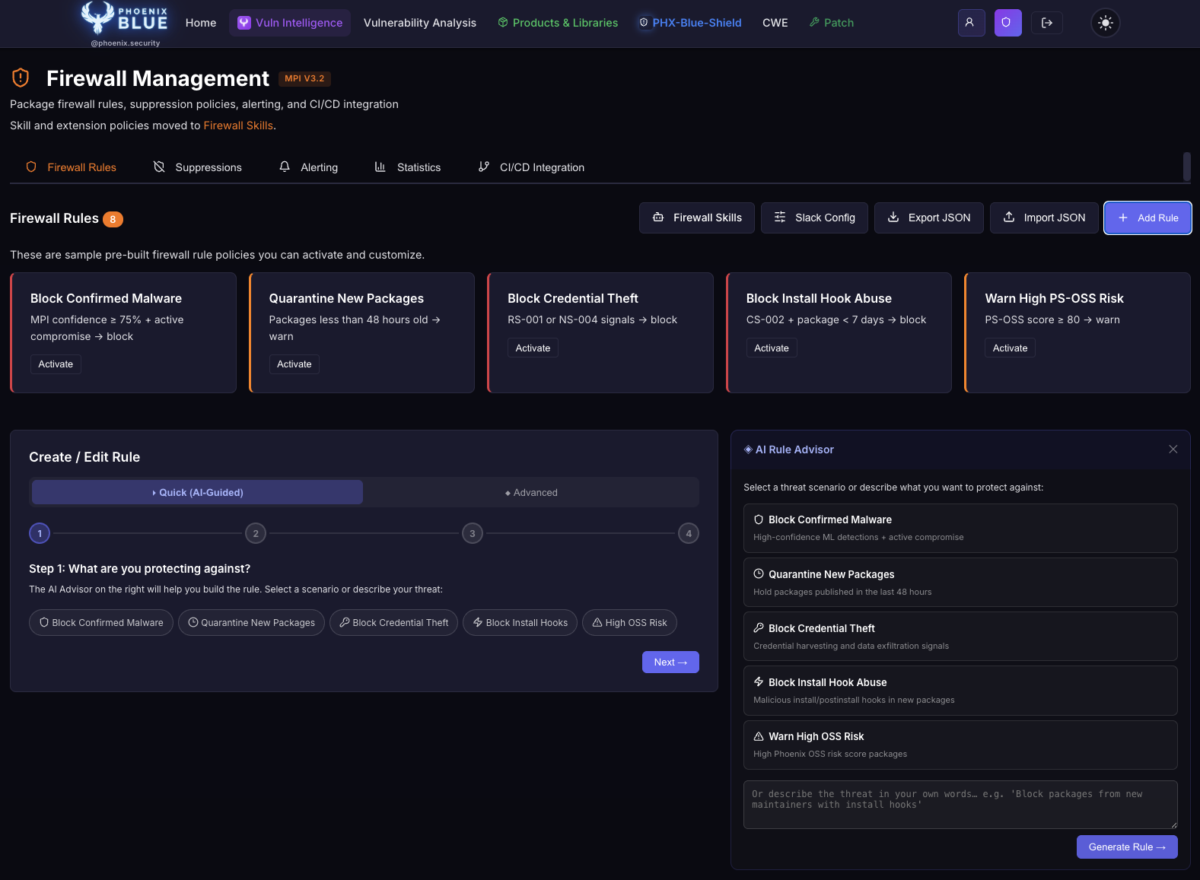
Task: Click step 3 in wizard progress
Action: 472,534
